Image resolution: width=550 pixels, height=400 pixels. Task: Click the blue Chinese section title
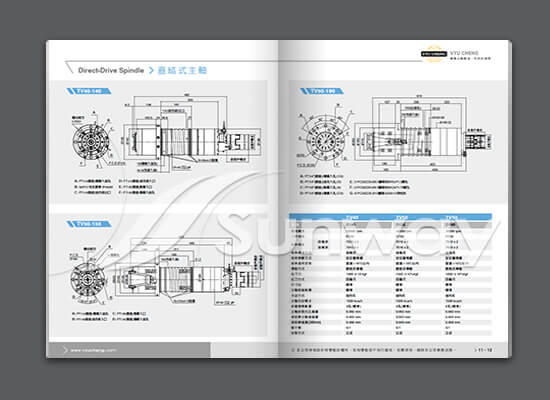182,70
